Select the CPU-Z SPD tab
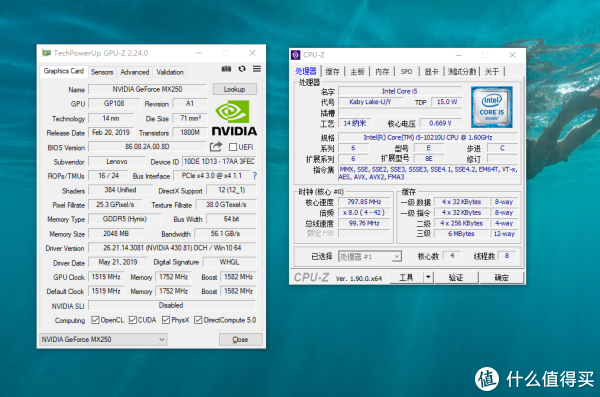The image size is (600, 397). [406, 72]
